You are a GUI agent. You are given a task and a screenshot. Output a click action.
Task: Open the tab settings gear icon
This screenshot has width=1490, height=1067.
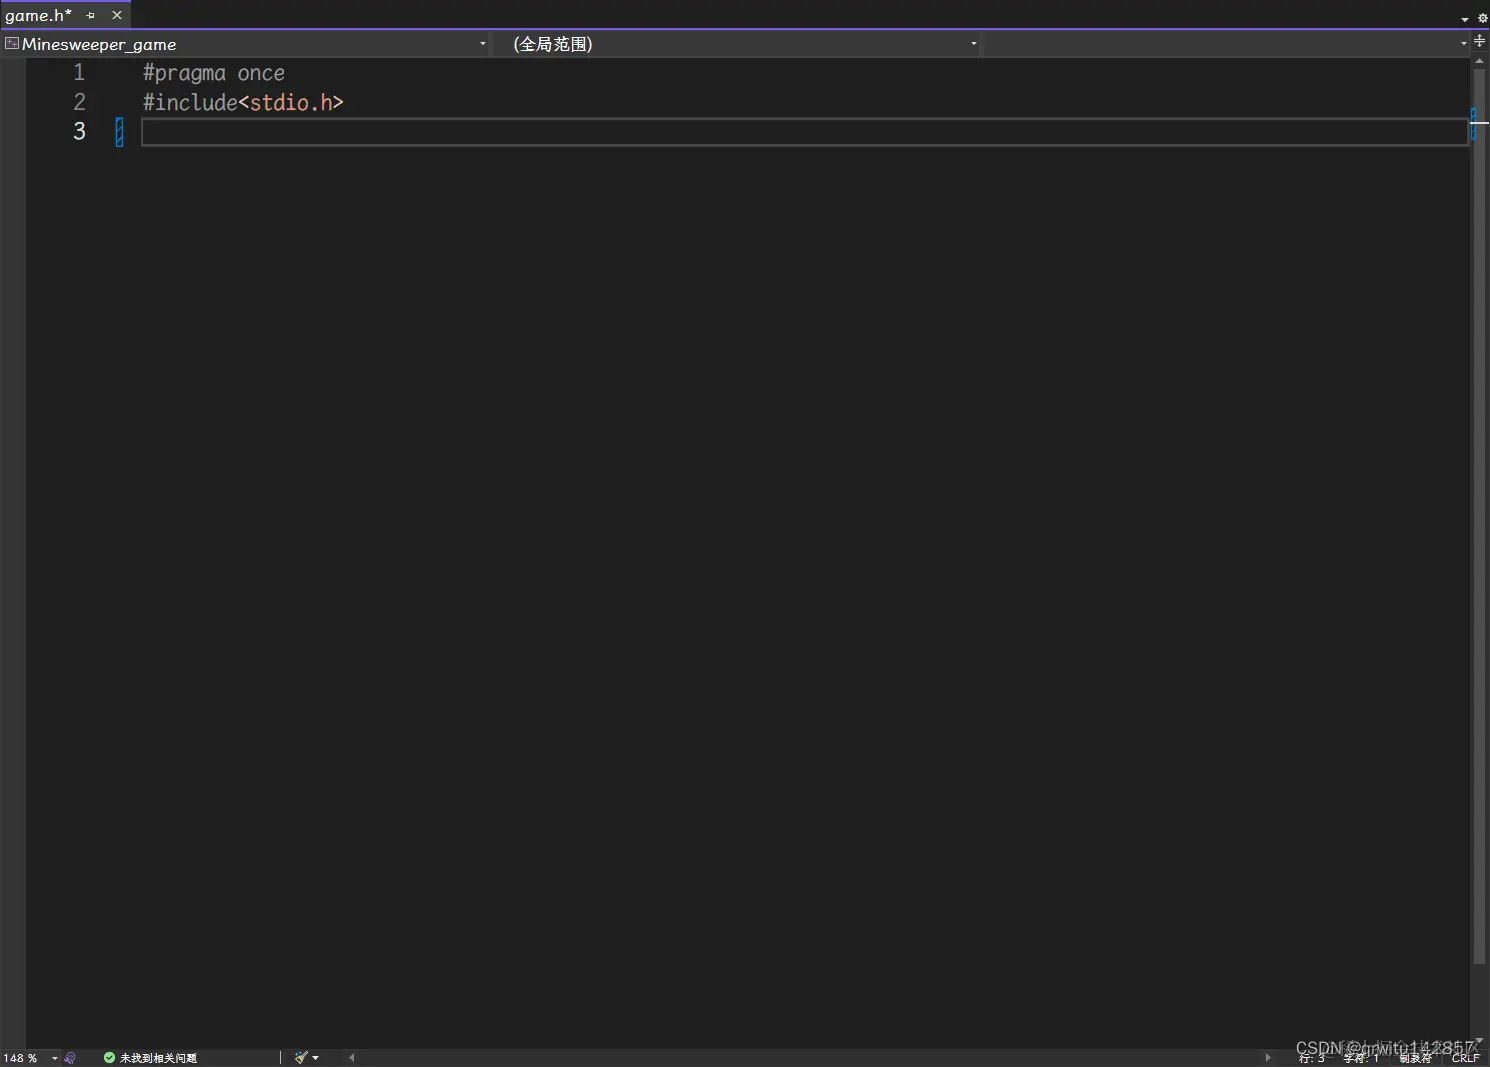click(x=1482, y=18)
